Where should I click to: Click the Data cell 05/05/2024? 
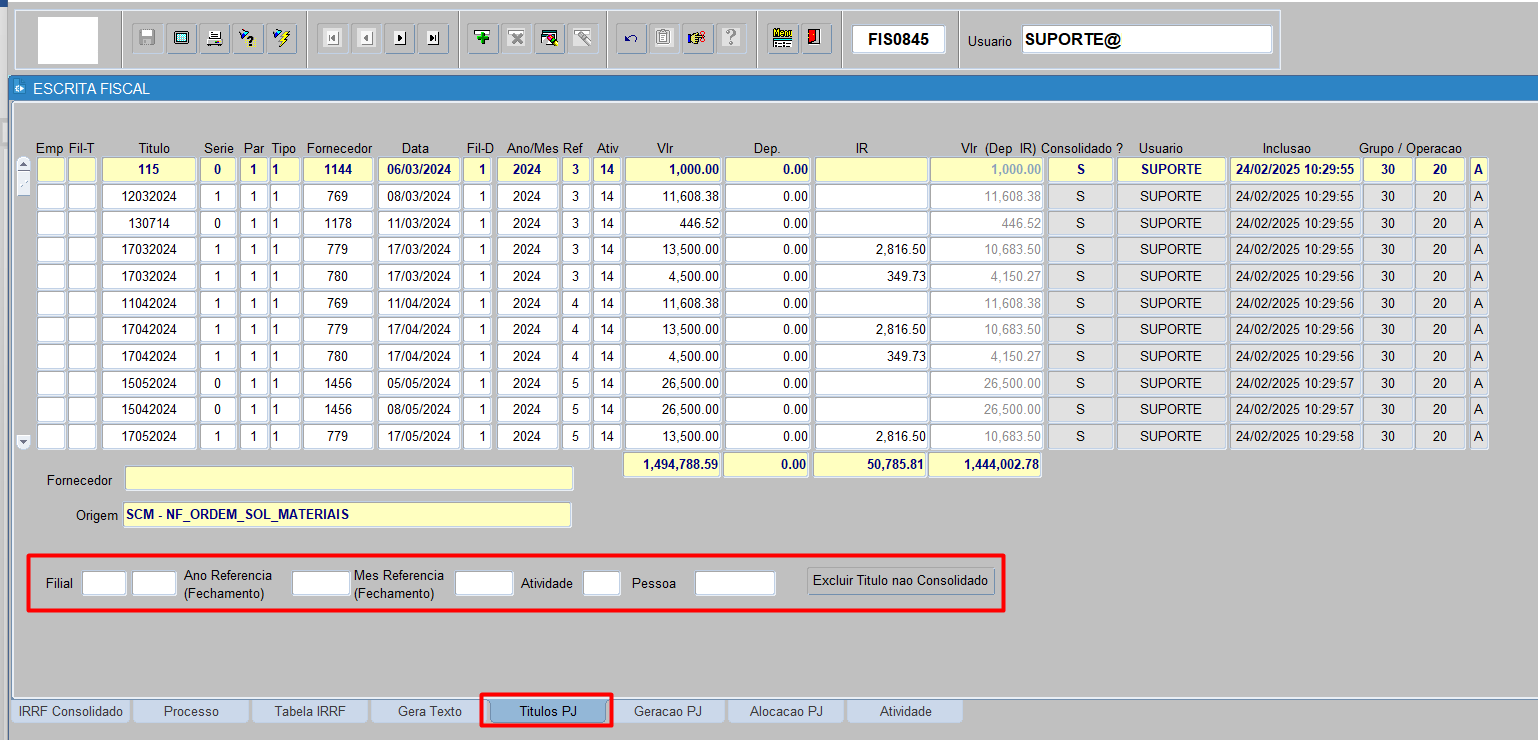(x=419, y=383)
